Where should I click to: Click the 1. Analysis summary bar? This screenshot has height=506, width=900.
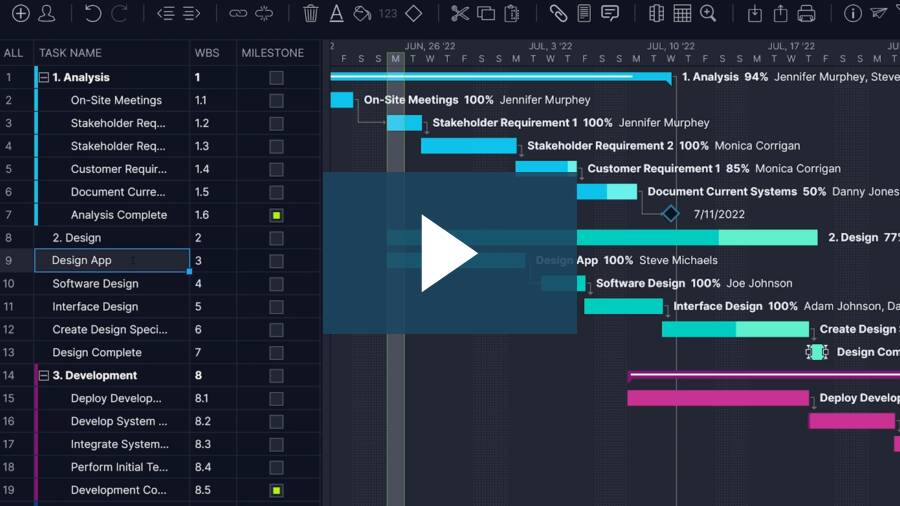tap(501, 76)
